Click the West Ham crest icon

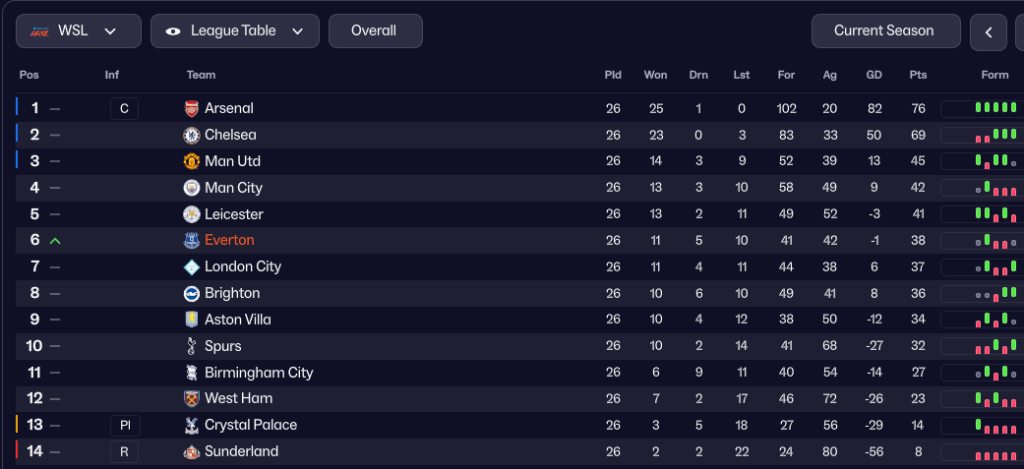click(x=192, y=399)
